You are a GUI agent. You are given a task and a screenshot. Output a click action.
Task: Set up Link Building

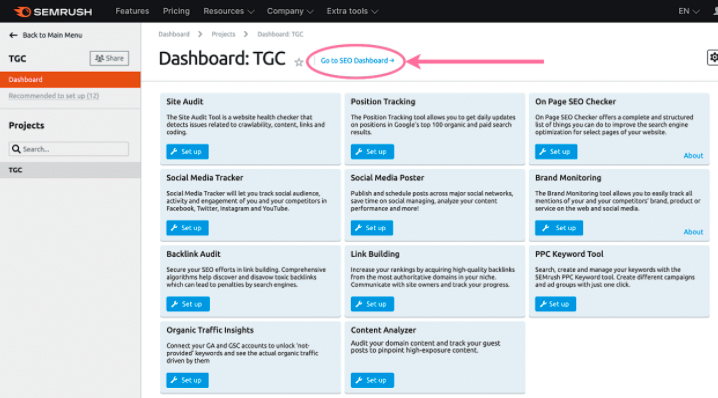click(372, 304)
